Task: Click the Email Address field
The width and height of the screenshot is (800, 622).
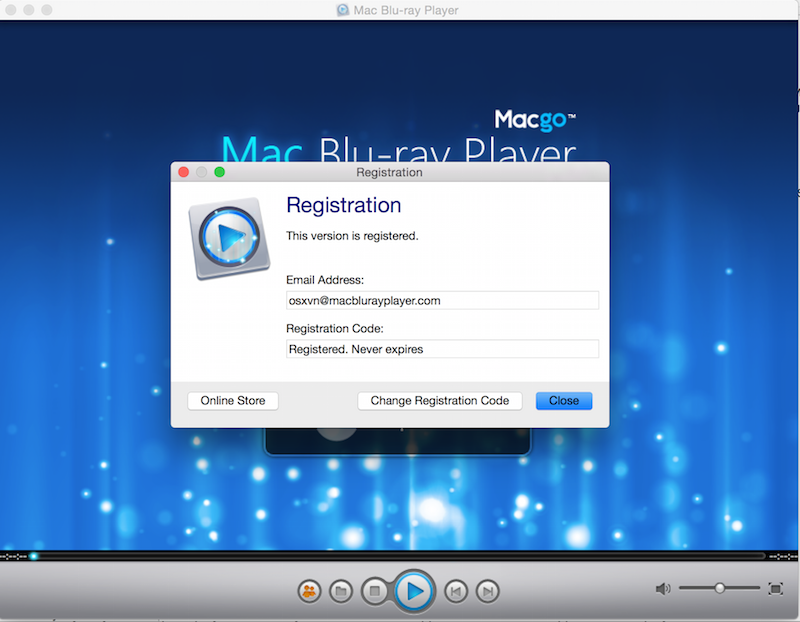Action: point(442,300)
